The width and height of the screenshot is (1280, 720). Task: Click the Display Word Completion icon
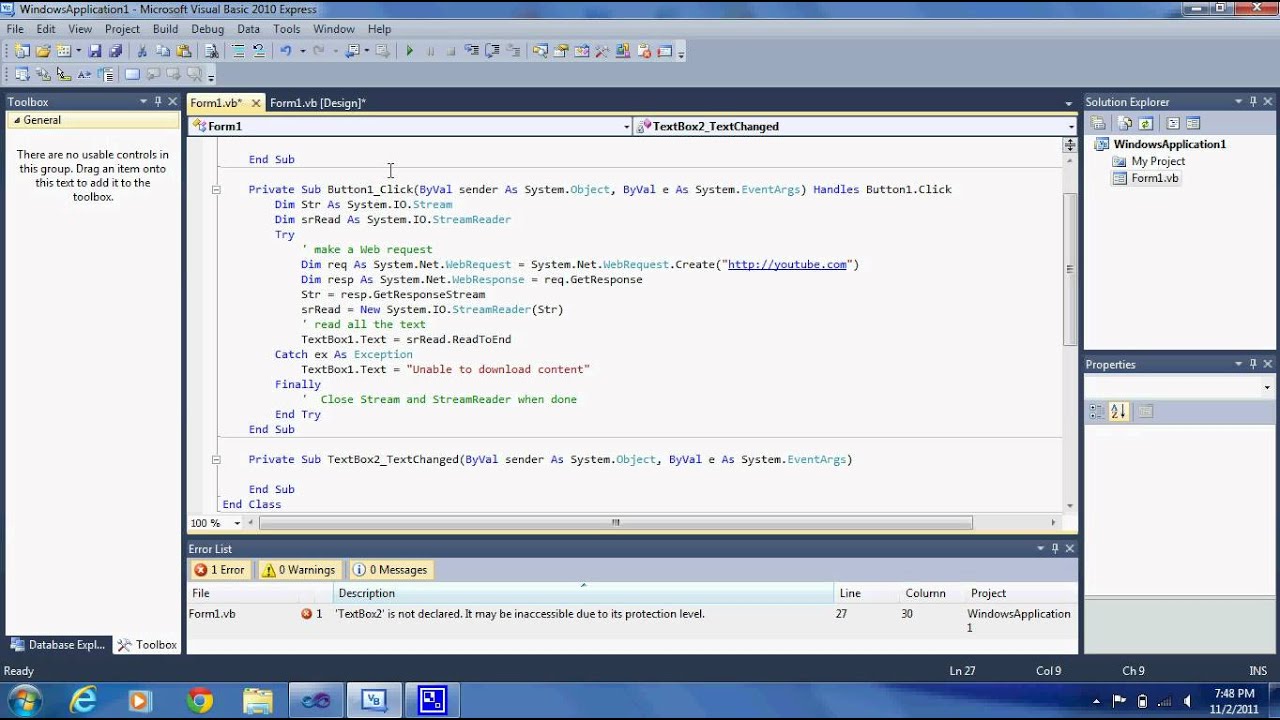click(84, 74)
